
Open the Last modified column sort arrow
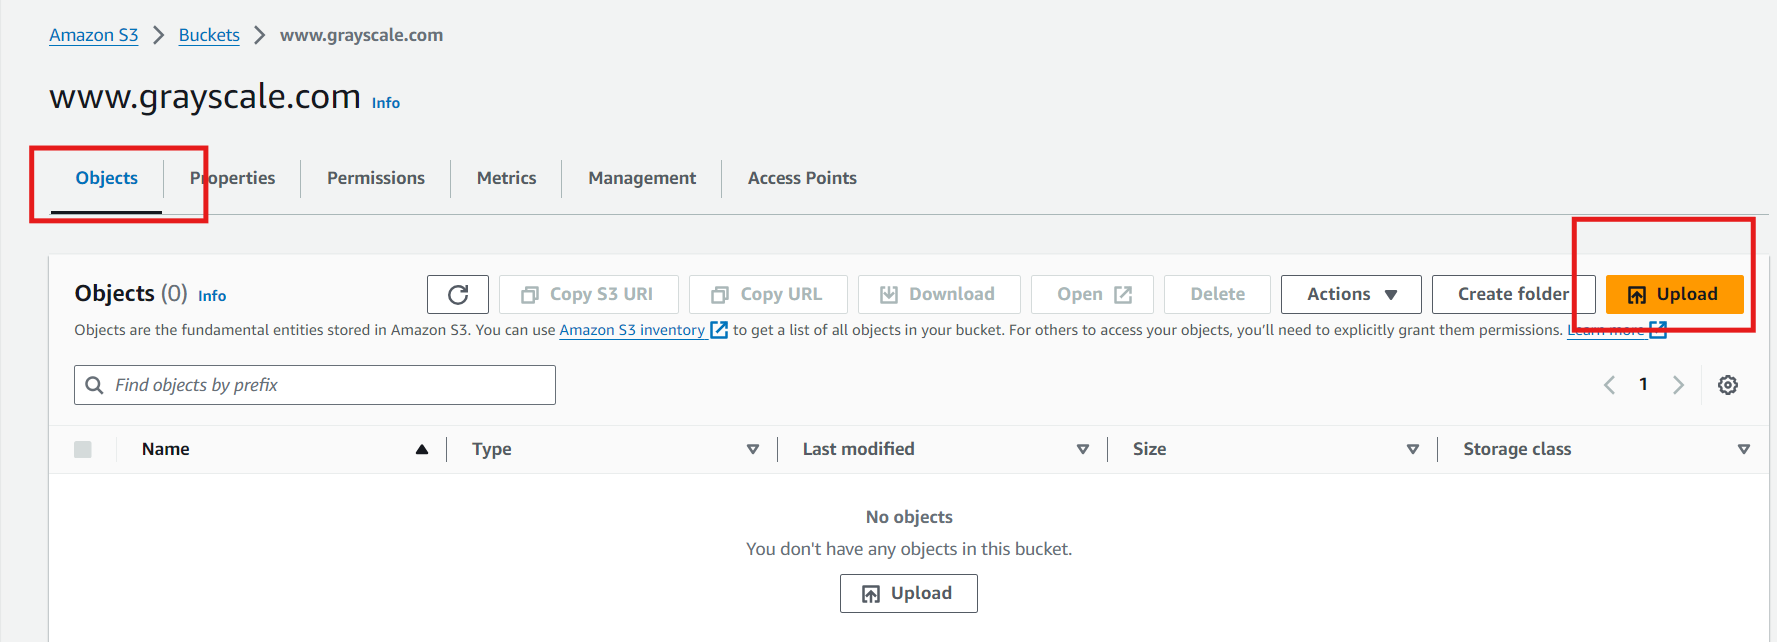pos(1082,449)
